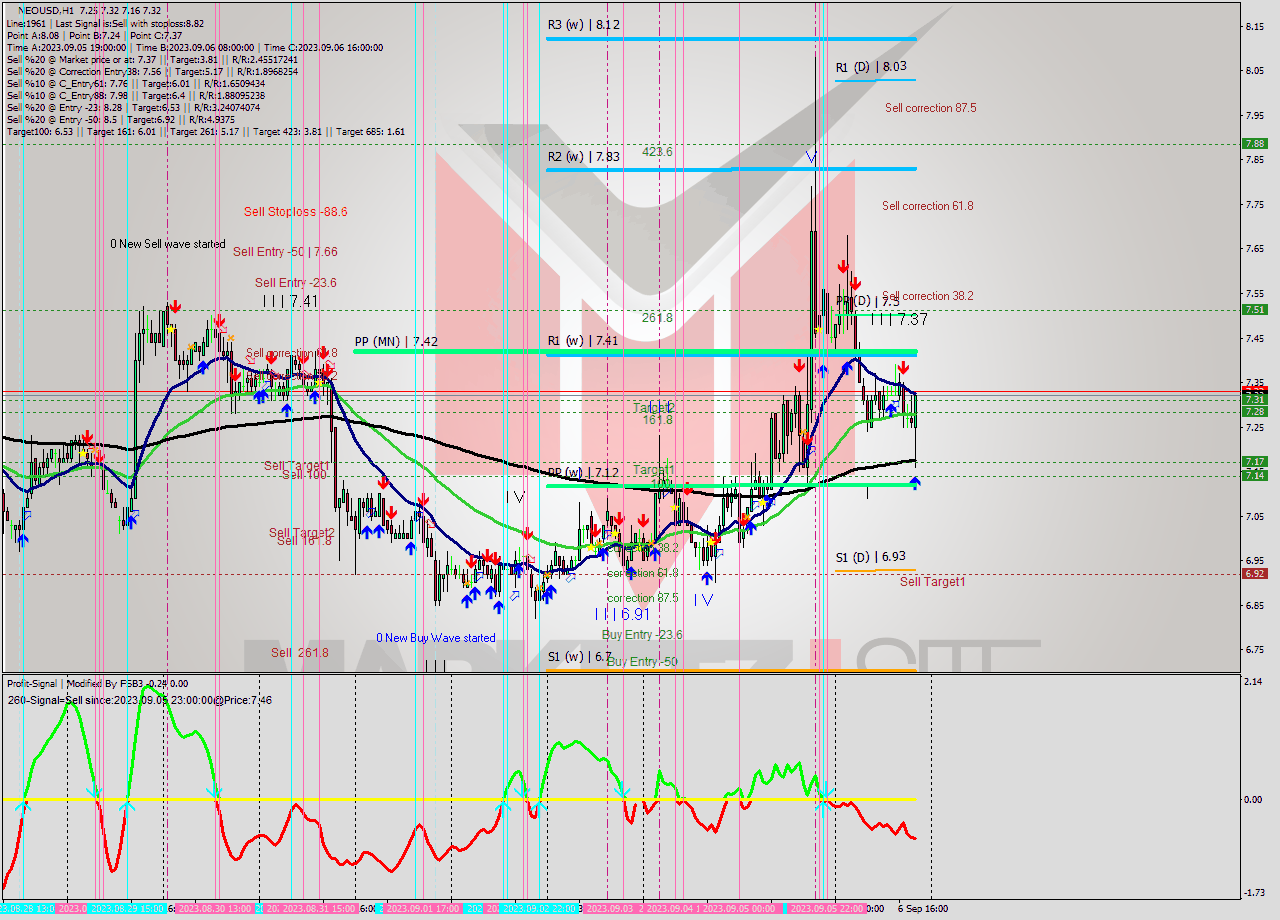Click the red 6.92 price tag on axis
Screen dimensions: 1280x920
1254,574
